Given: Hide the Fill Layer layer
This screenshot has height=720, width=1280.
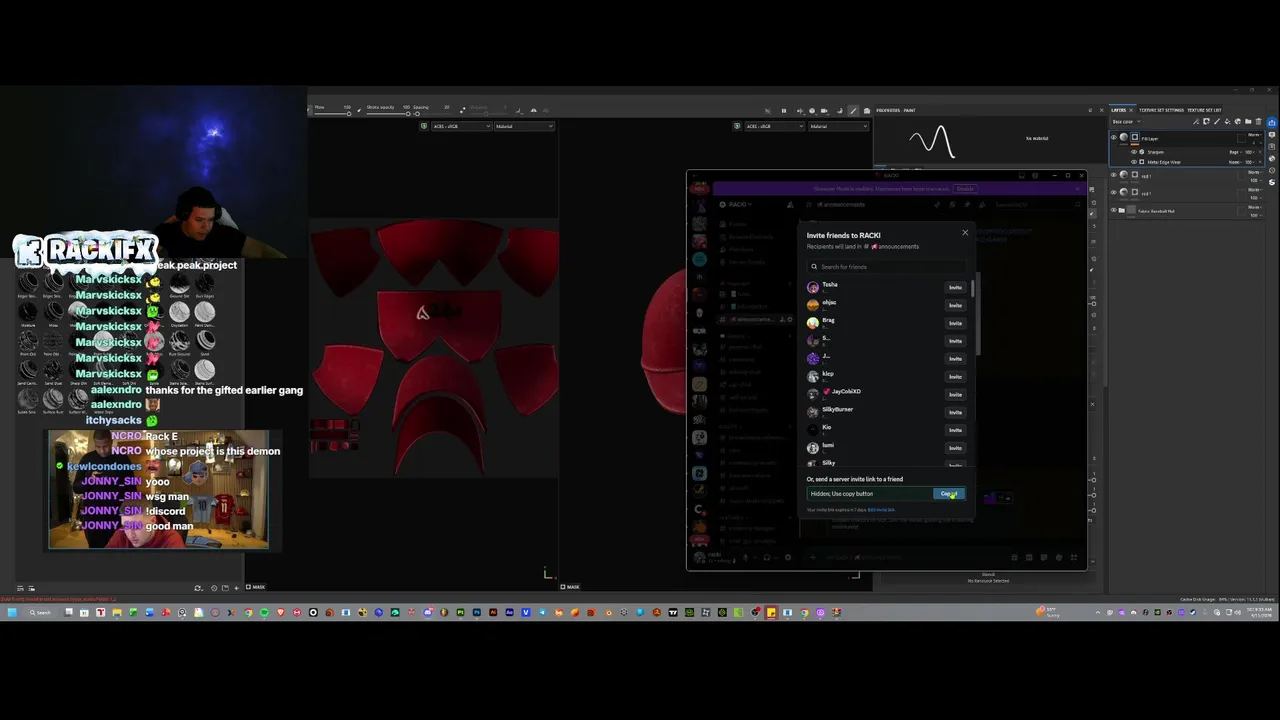Looking at the screenshot, I should click(1114, 137).
